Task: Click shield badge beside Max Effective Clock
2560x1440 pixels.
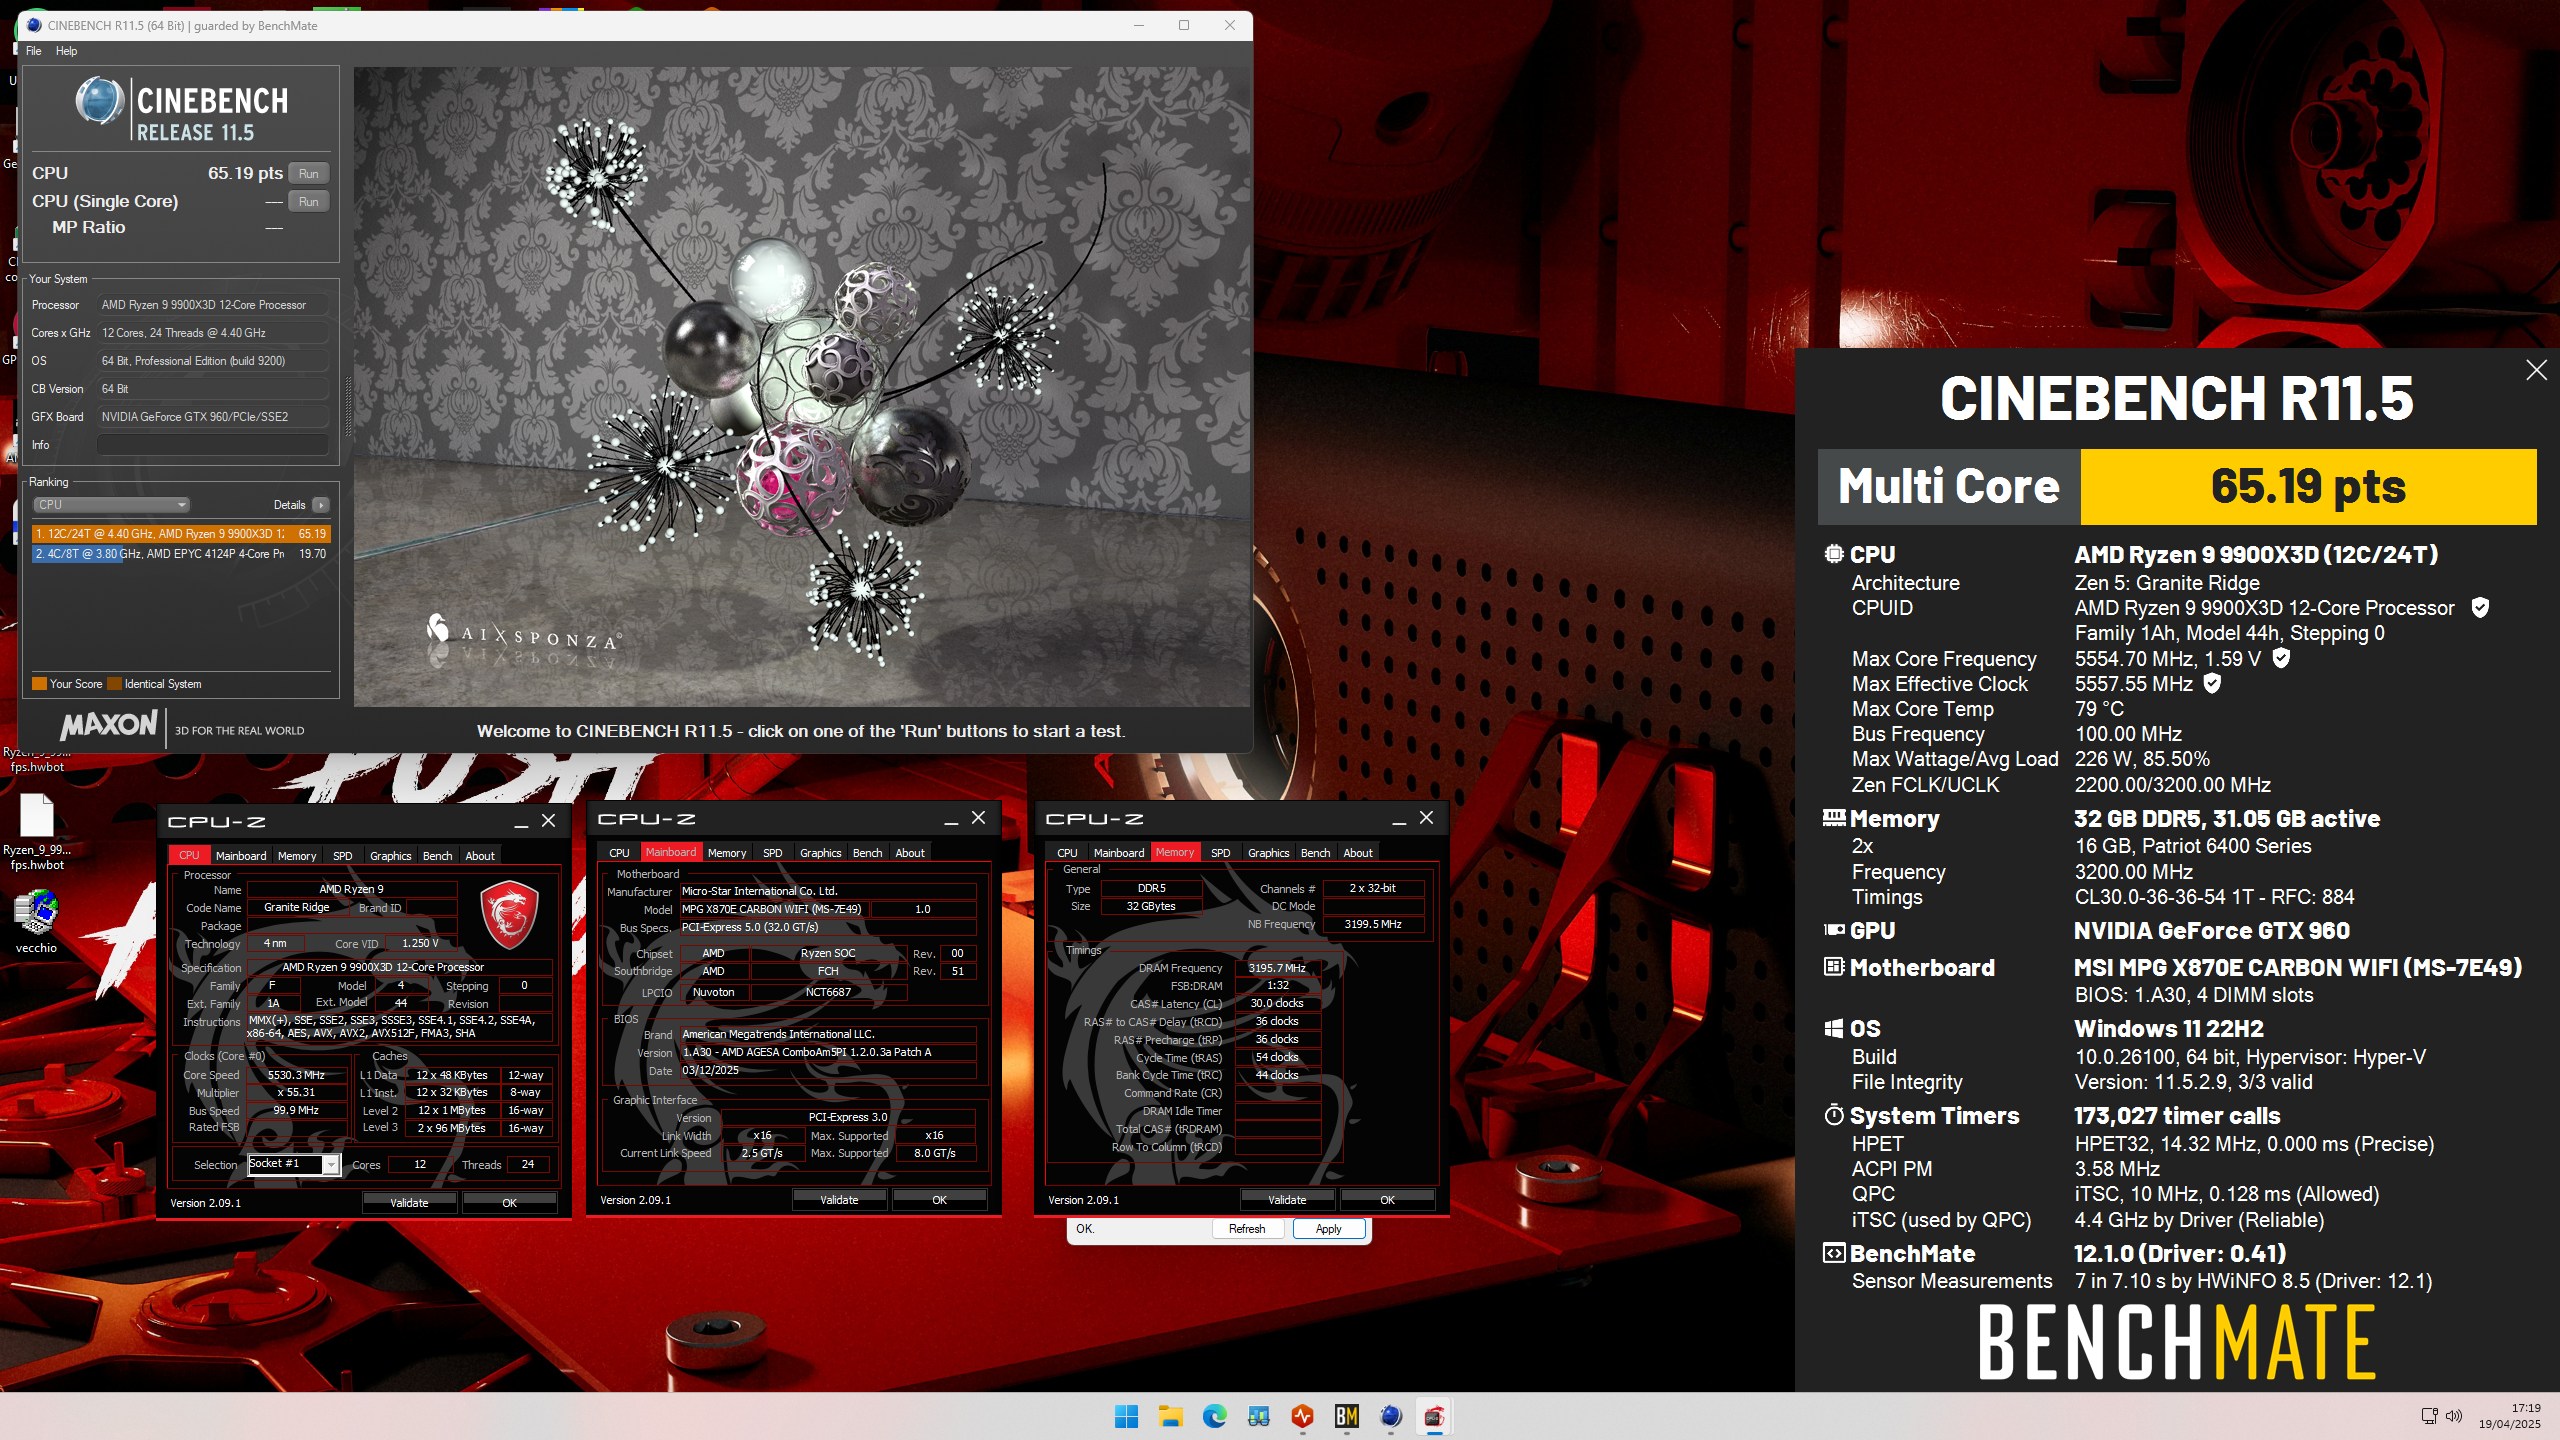Action: tap(2212, 683)
